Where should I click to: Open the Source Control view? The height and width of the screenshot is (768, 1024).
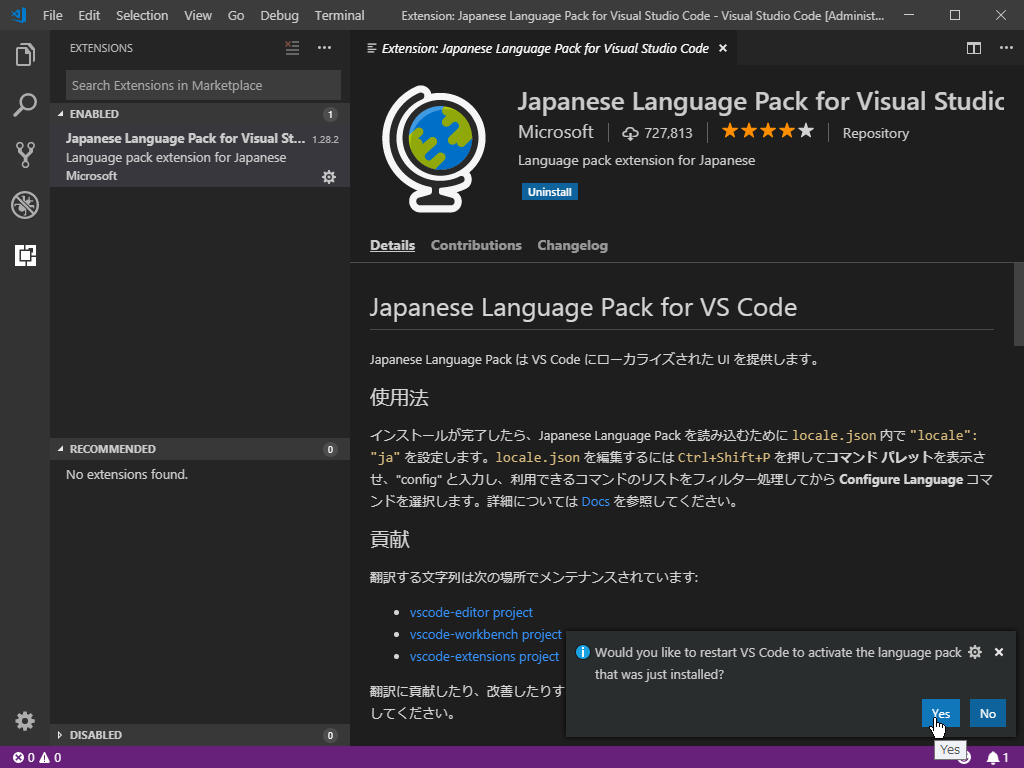pyautogui.click(x=25, y=156)
